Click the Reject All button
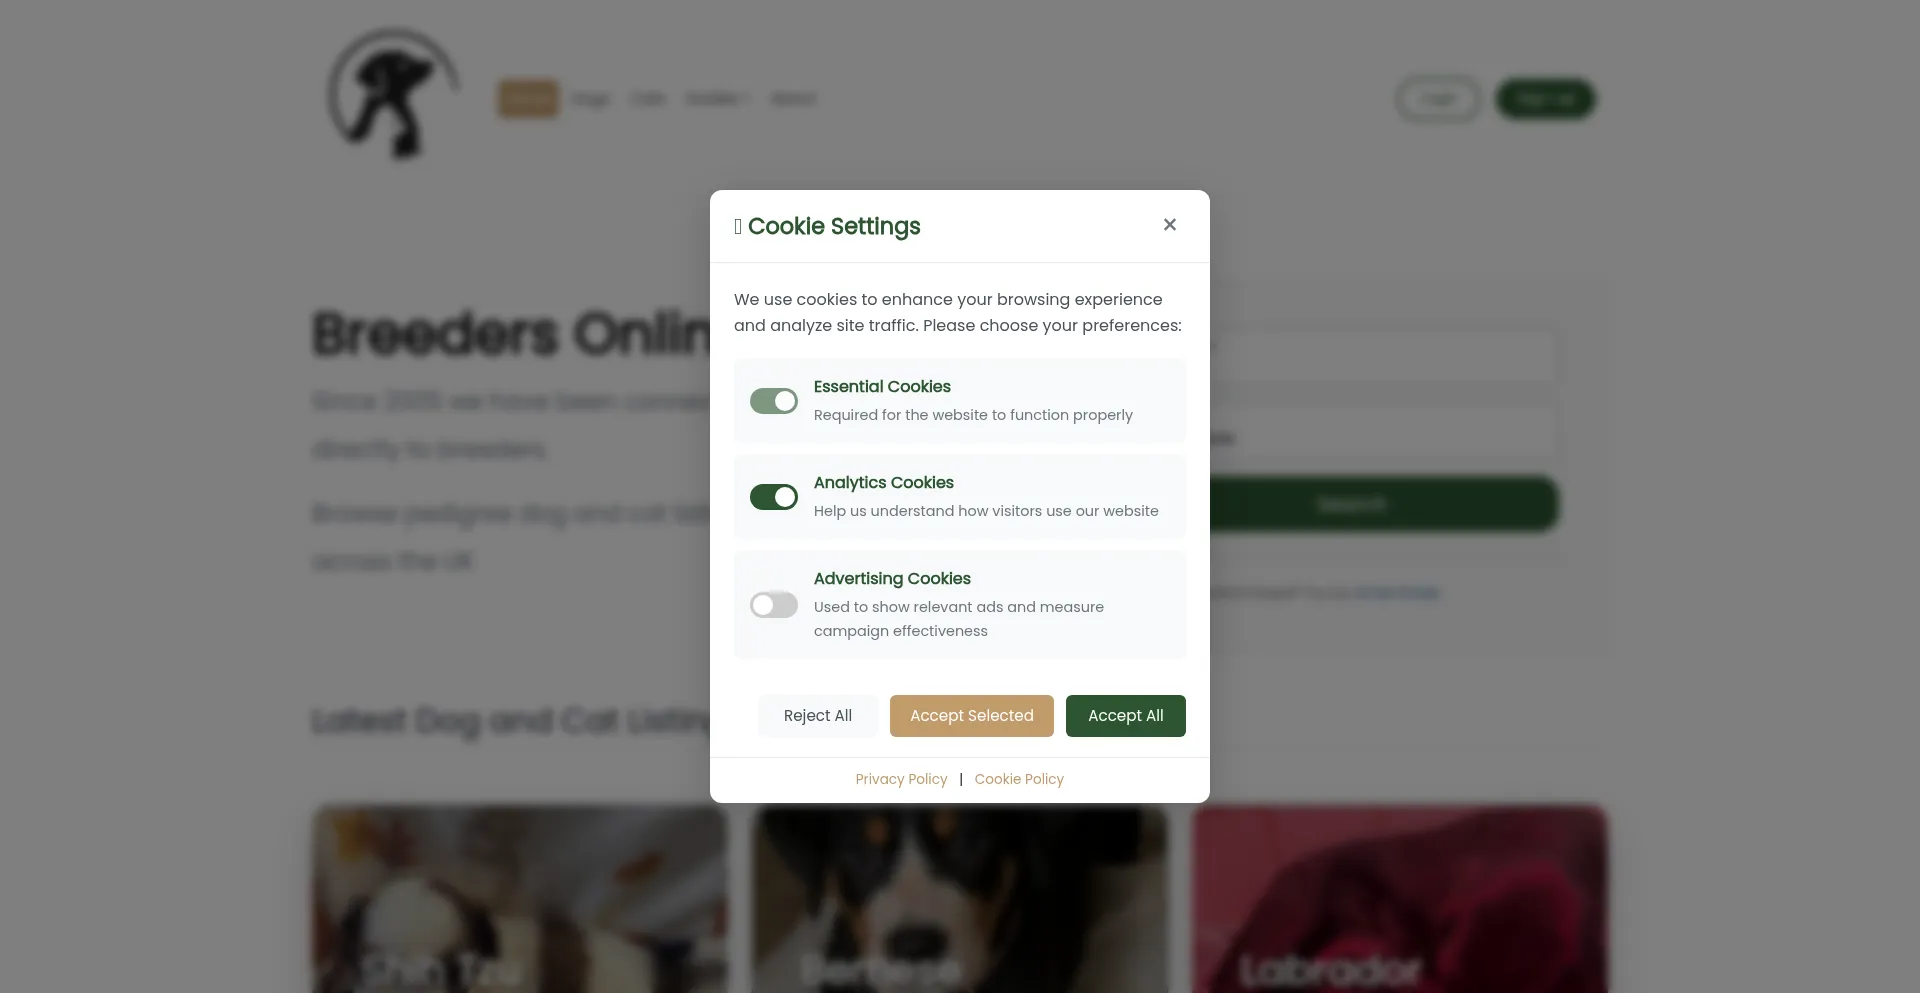The height and width of the screenshot is (993, 1920). (x=818, y=716)
